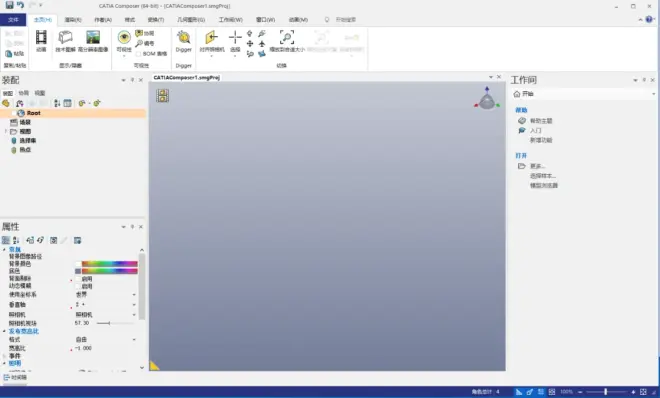Click the background color gradient swatch
Viewport: 660px width, 398px height.
(109, 264)
